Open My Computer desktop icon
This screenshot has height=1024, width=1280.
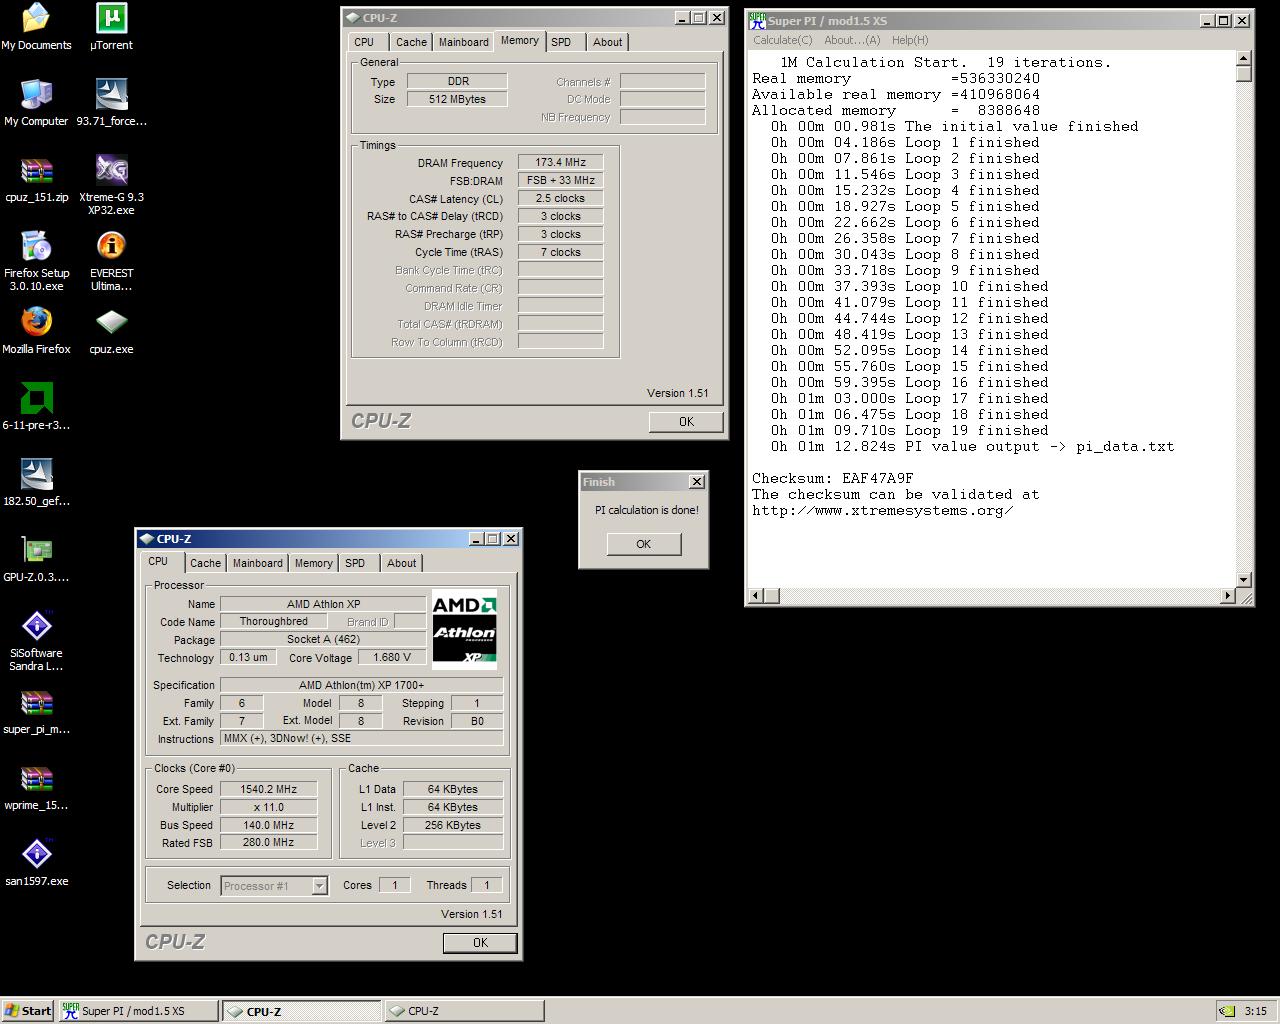point(36,103)
